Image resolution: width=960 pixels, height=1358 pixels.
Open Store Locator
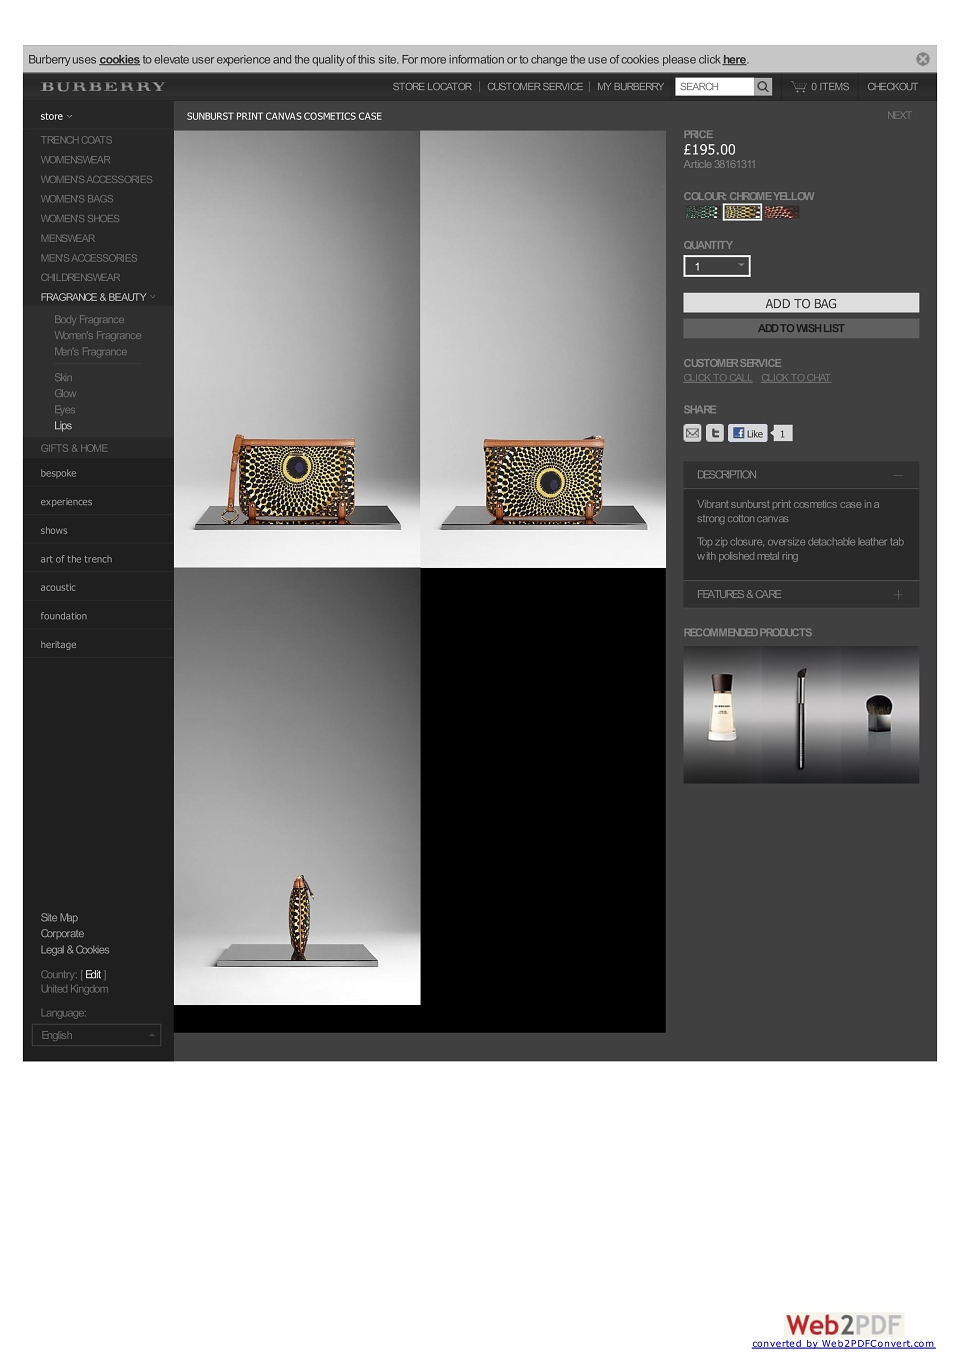point(432,87)
